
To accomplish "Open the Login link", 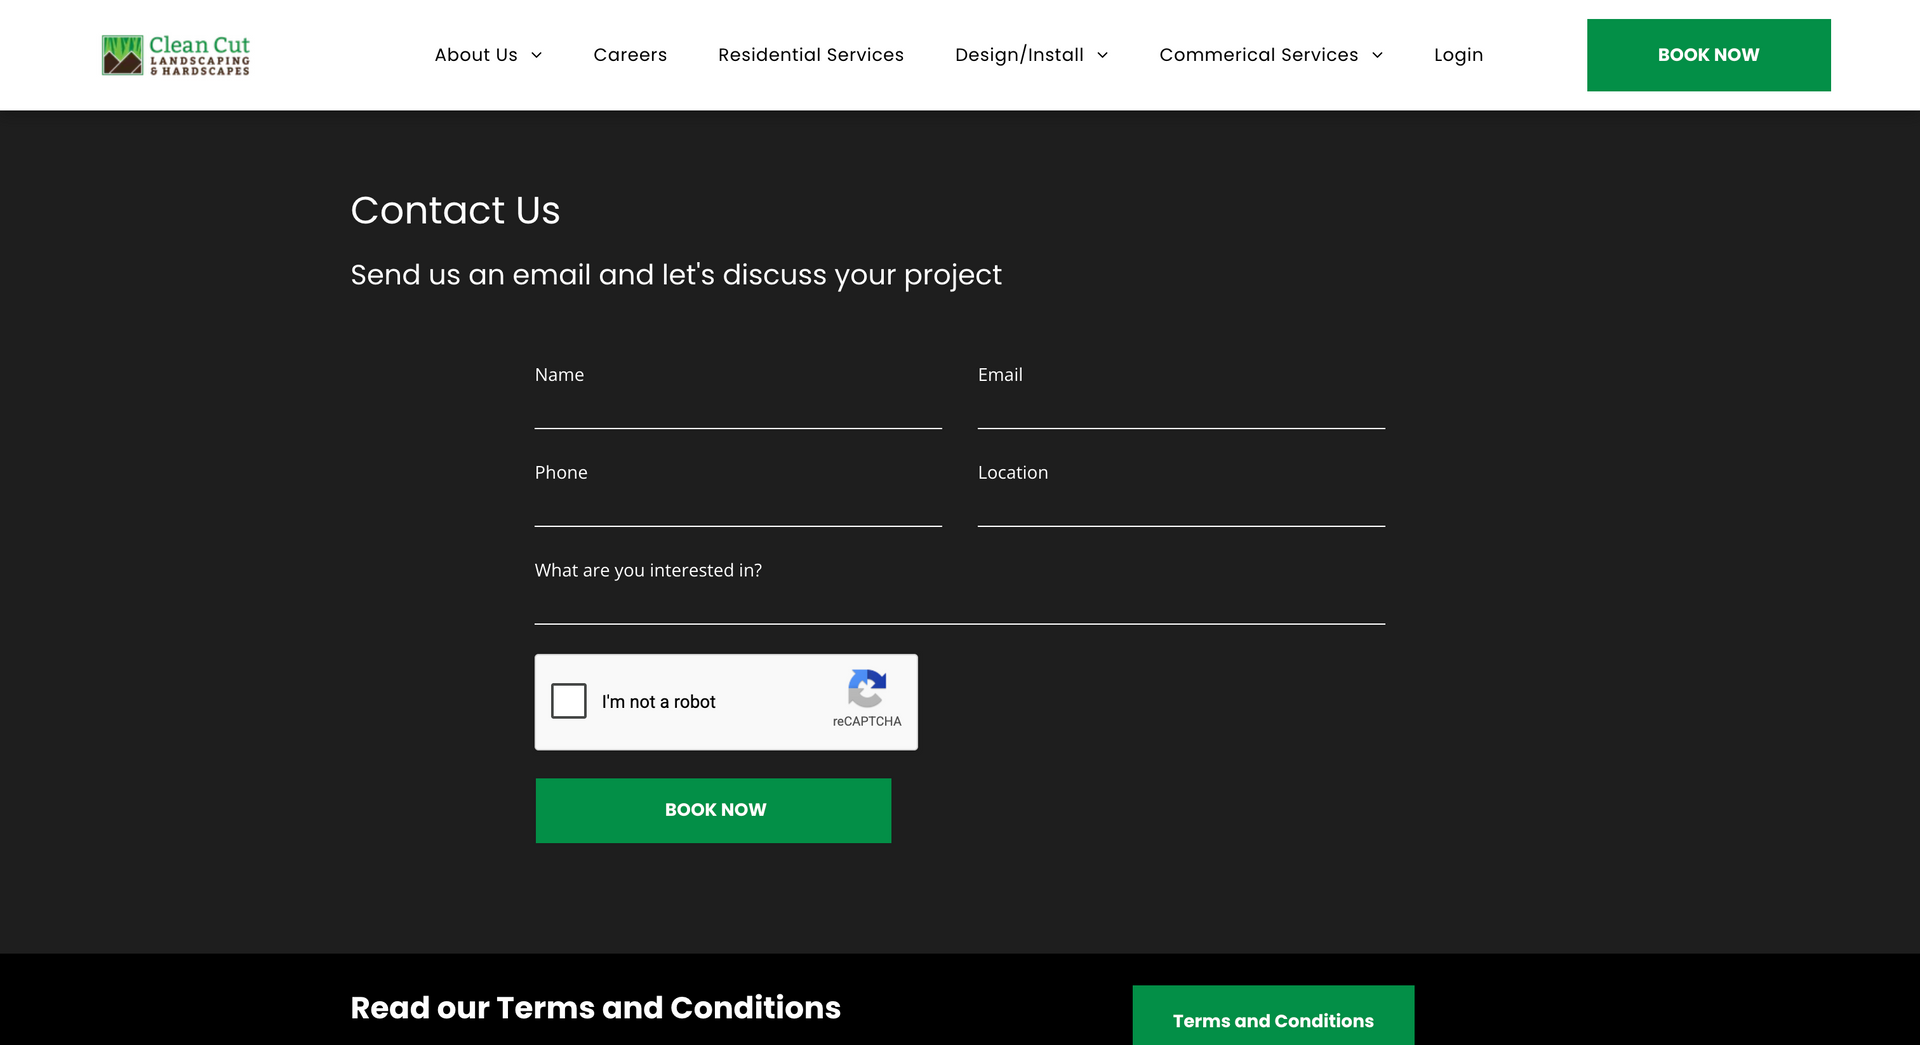I will pyautogui.click(x=1458, y=55).
